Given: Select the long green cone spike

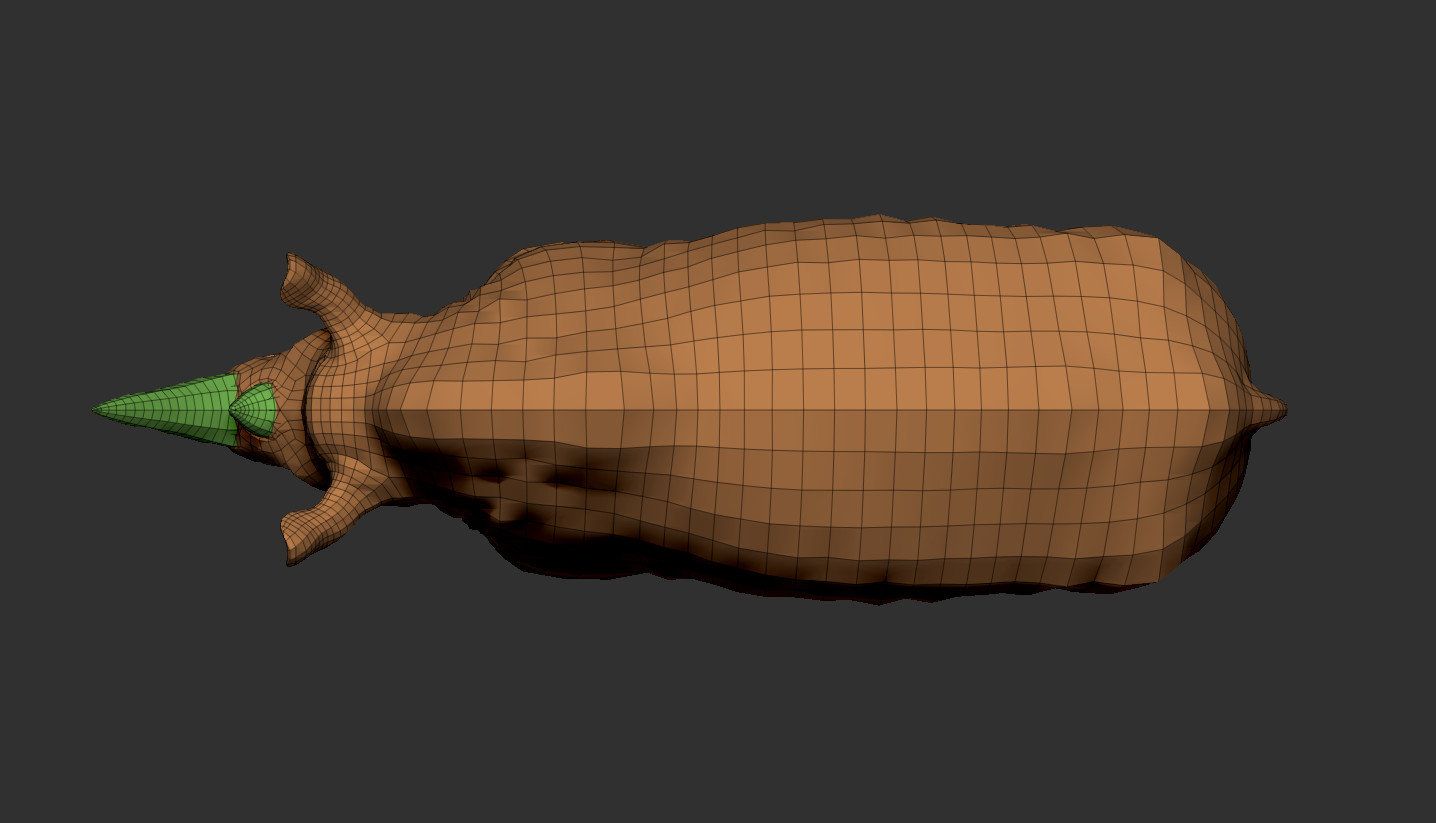Looking at the screenshot, I should 165,410.
